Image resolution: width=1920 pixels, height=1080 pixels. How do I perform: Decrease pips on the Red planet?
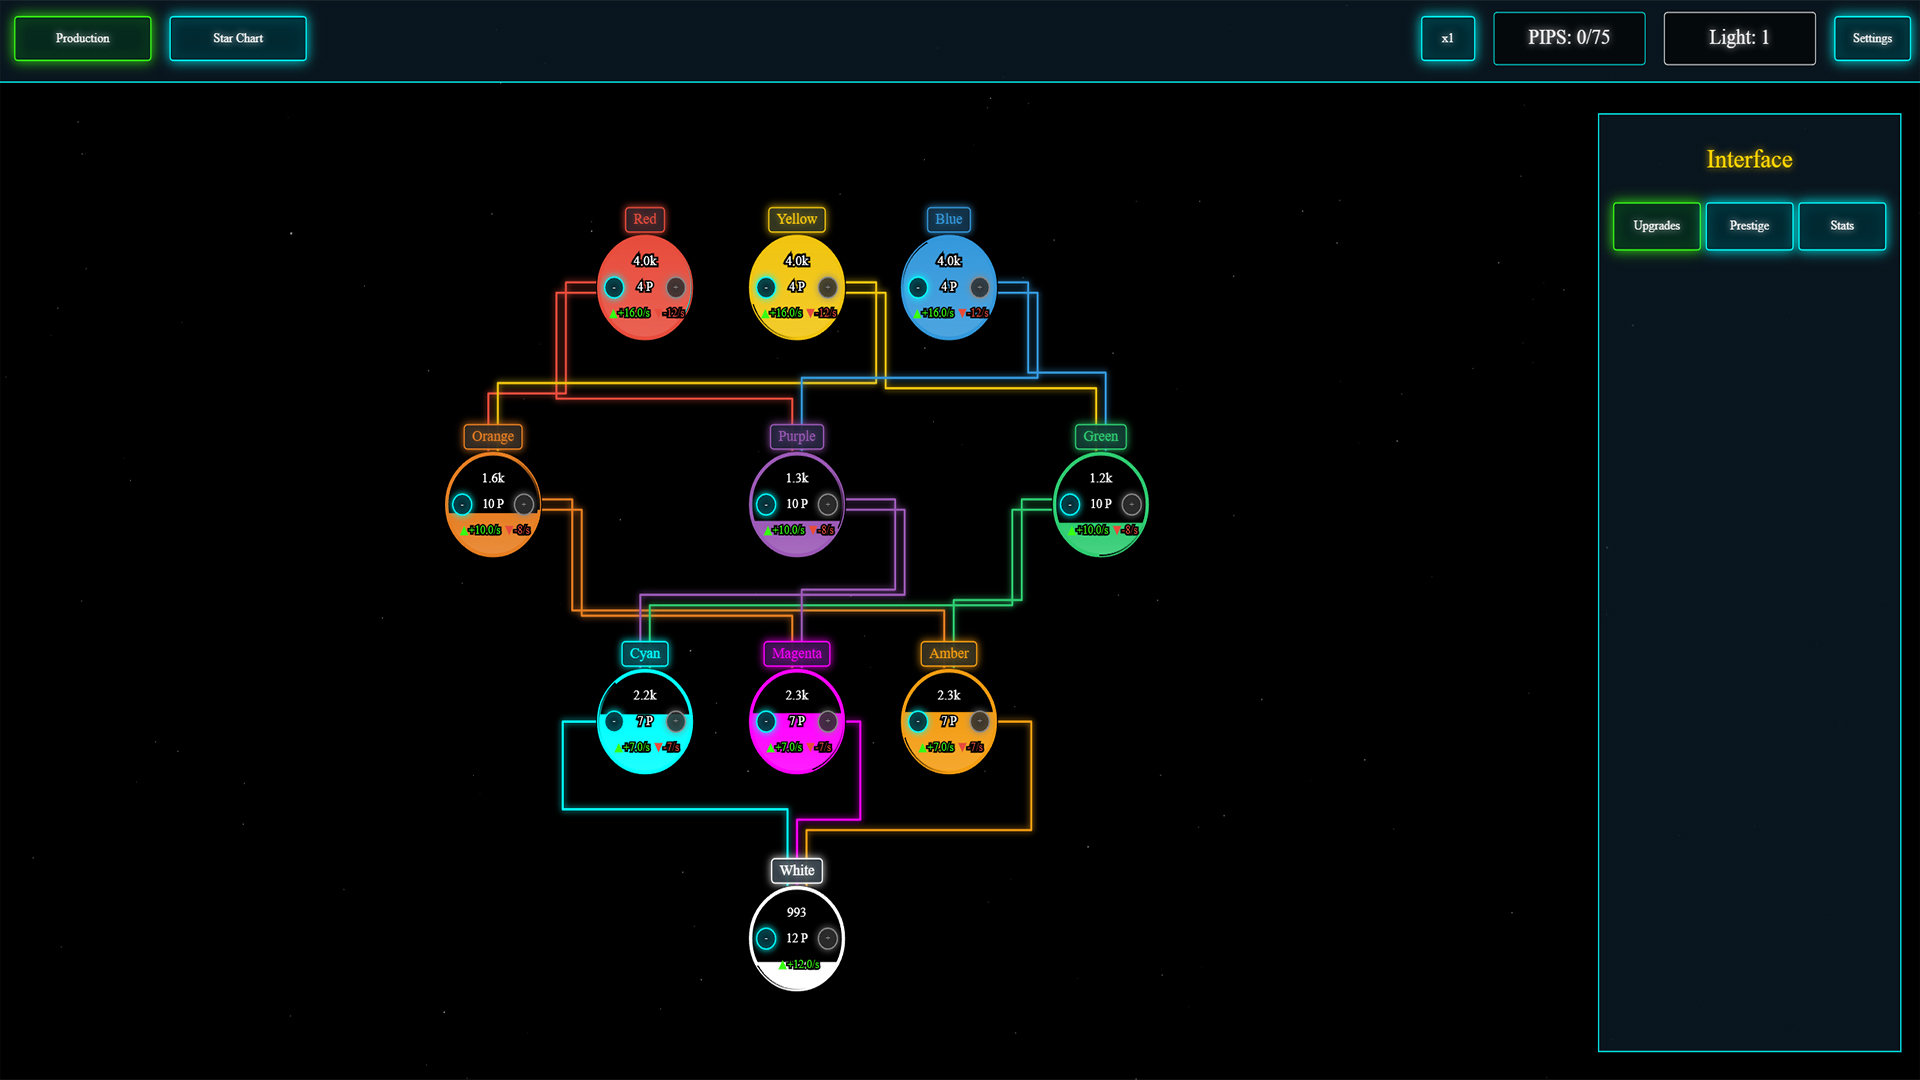tap(614, 287)
